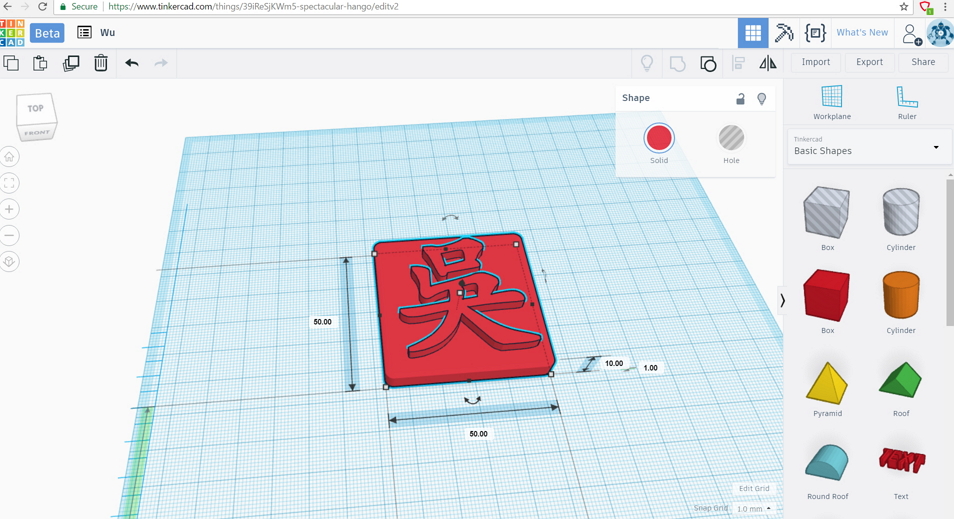Click the Export button
Screen dimensions: 954x519
click(x=869, y=62)
